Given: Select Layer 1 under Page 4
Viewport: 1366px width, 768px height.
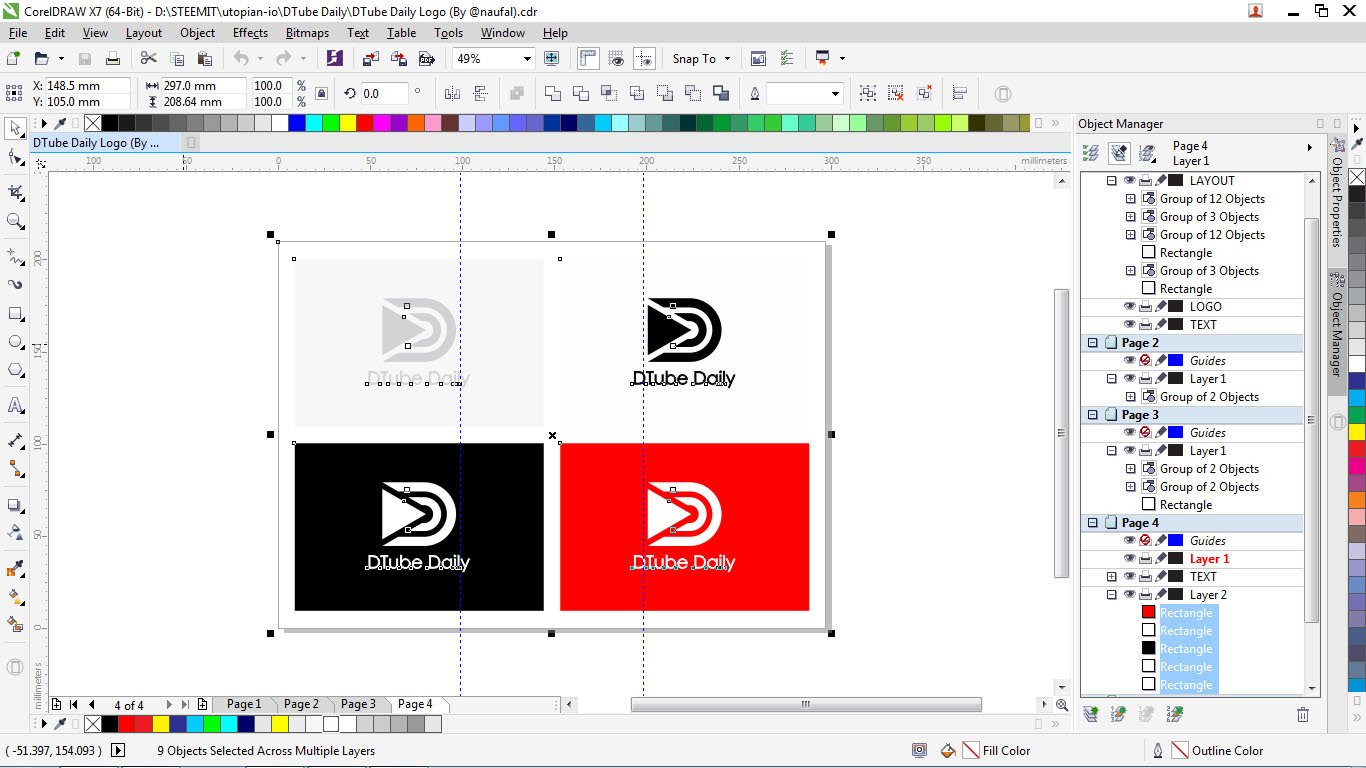Looking at the screenshot, I should tap(1209, 559).
